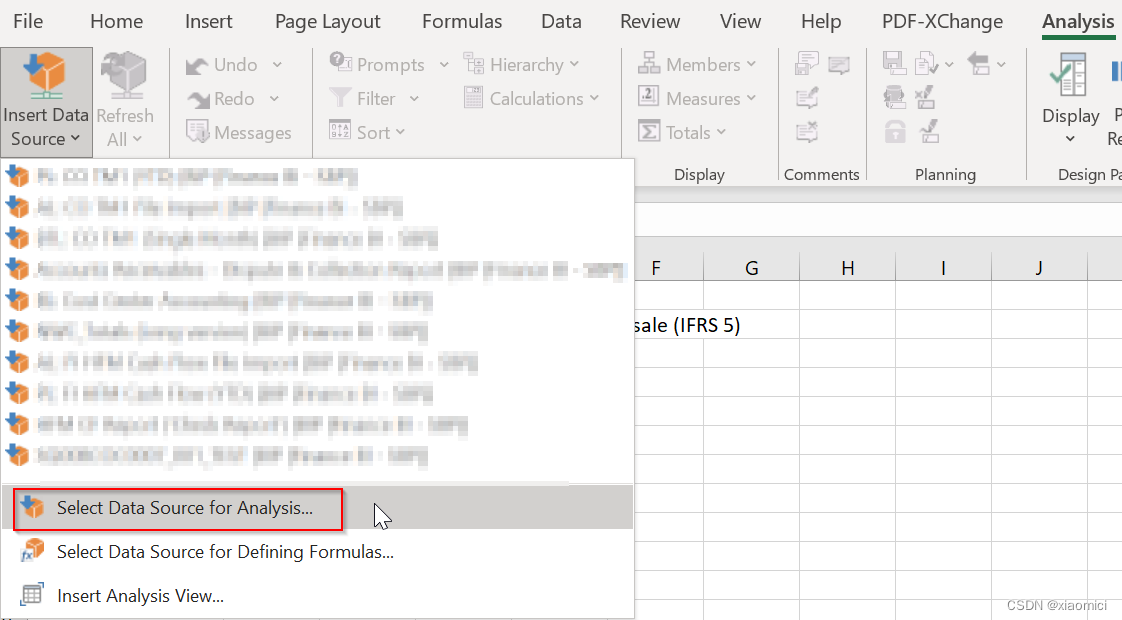Open the PDF-XChange ribbon tab
This screenshot has width=1122, height=620.
pos(941,21)
